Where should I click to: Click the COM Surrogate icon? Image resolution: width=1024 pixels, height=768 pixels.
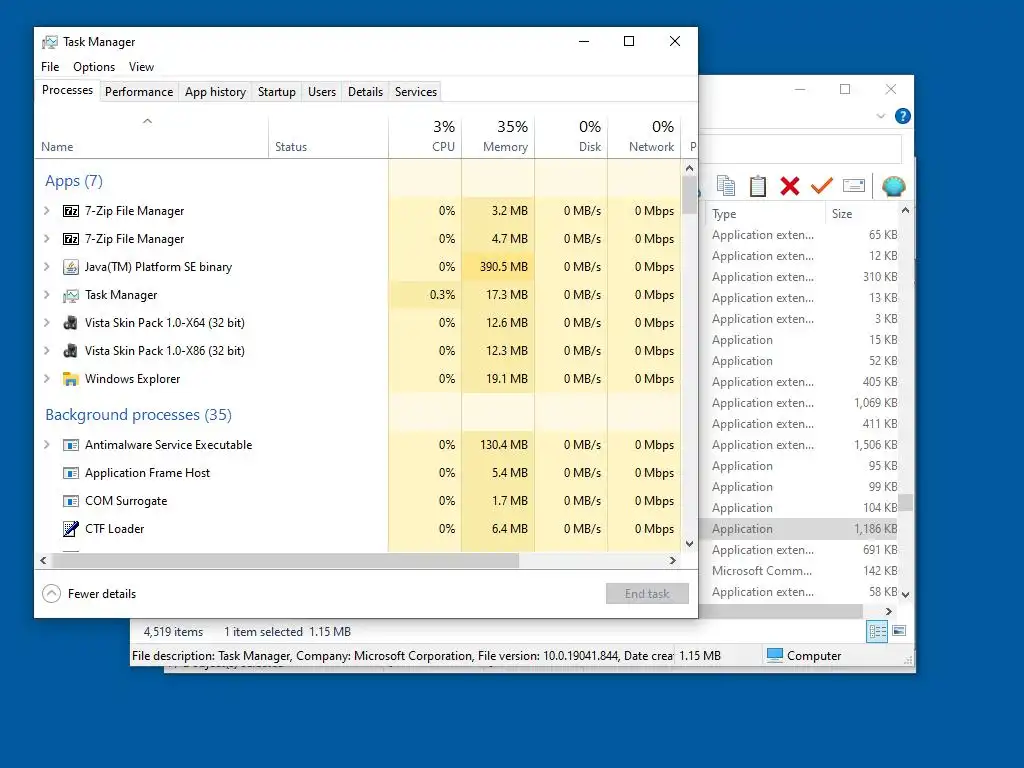(x=71, y=501)
